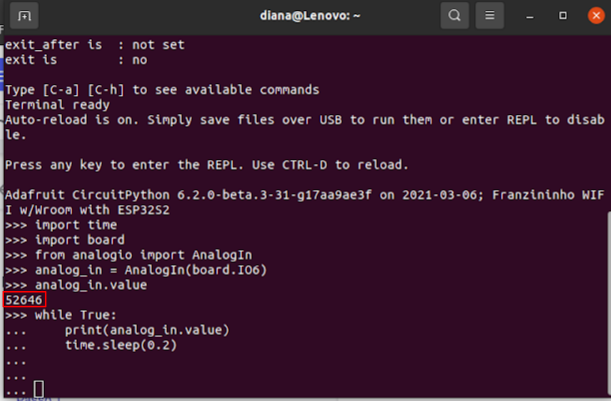The width and height of the screenshot is (611, 401).
Task: Click the terminal cursor block
Action: [39, 389]
